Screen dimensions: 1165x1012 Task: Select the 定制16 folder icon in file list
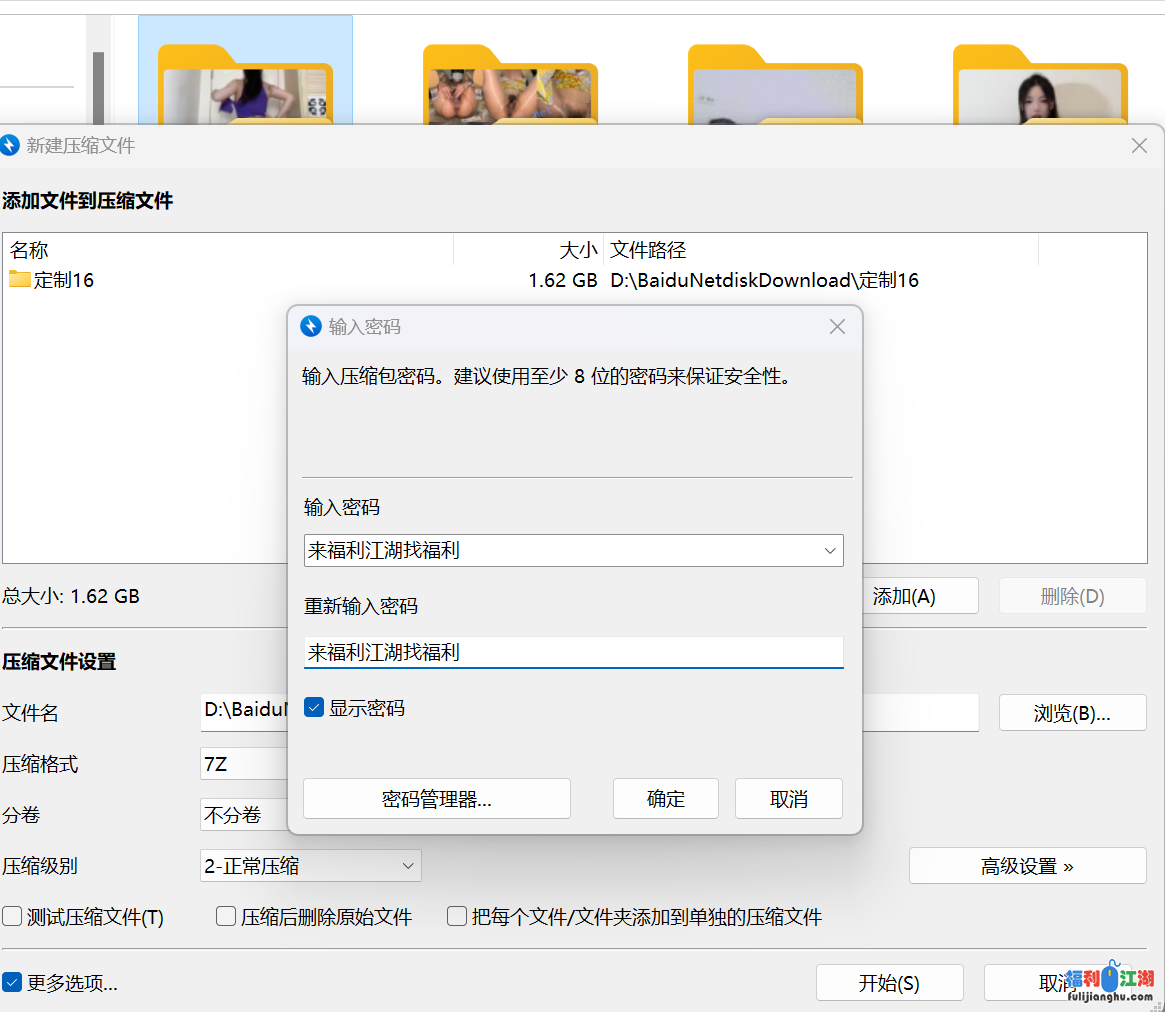click(x=20, y=280)
